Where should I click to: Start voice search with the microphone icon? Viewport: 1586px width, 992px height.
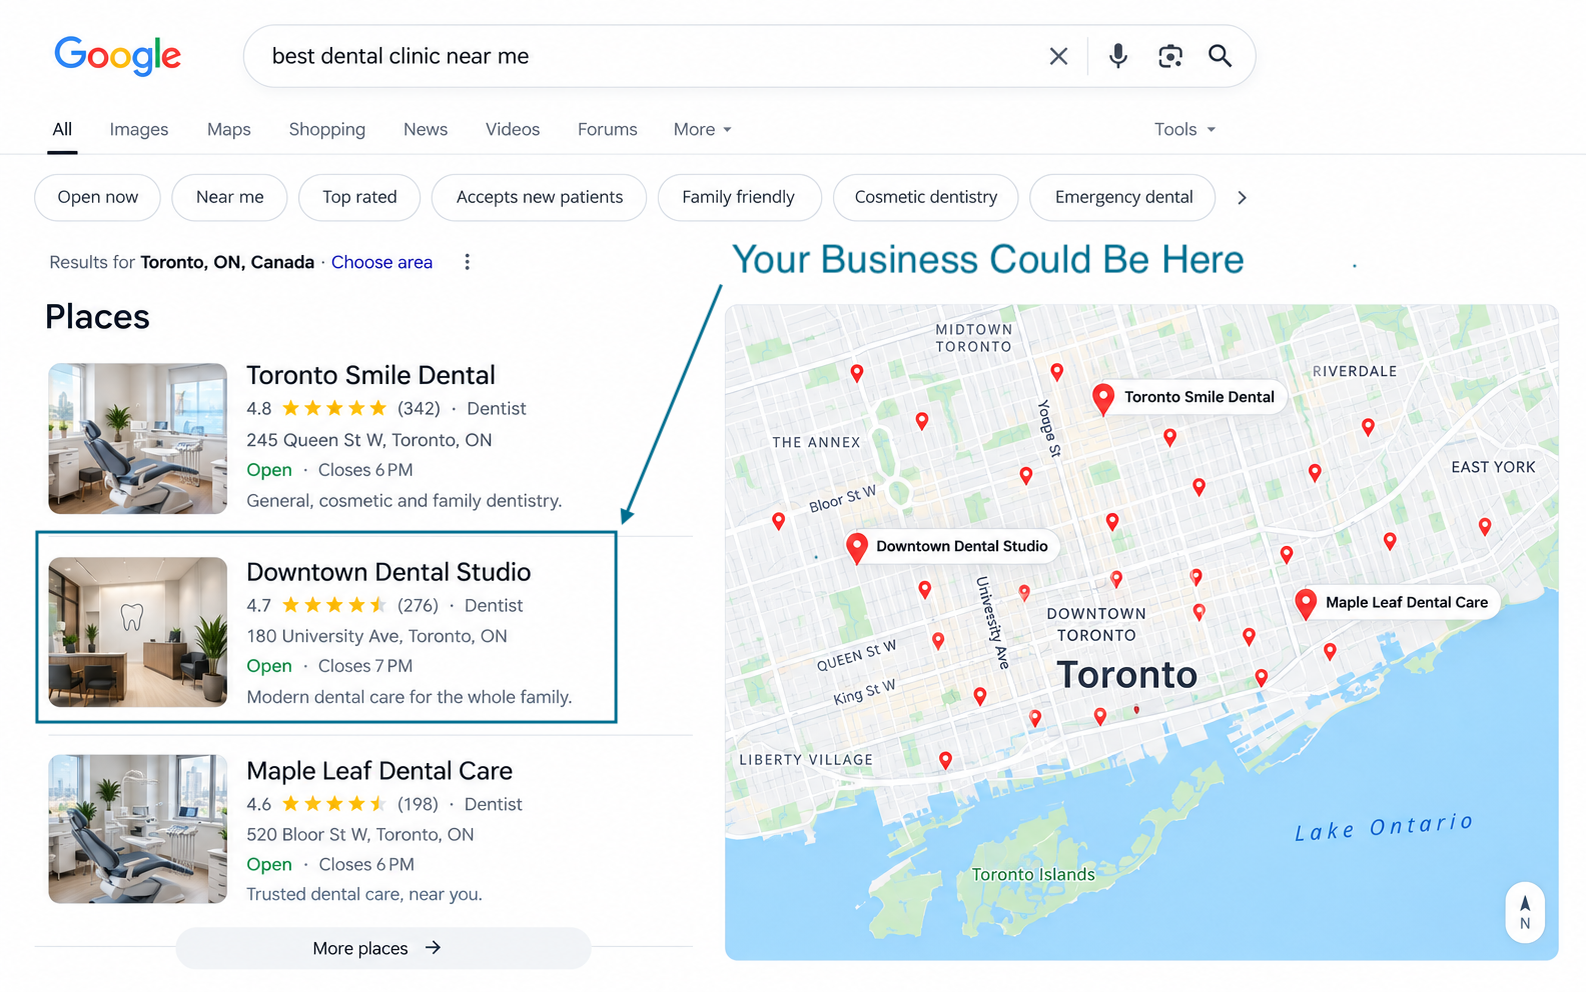[x=1118, y=56]
